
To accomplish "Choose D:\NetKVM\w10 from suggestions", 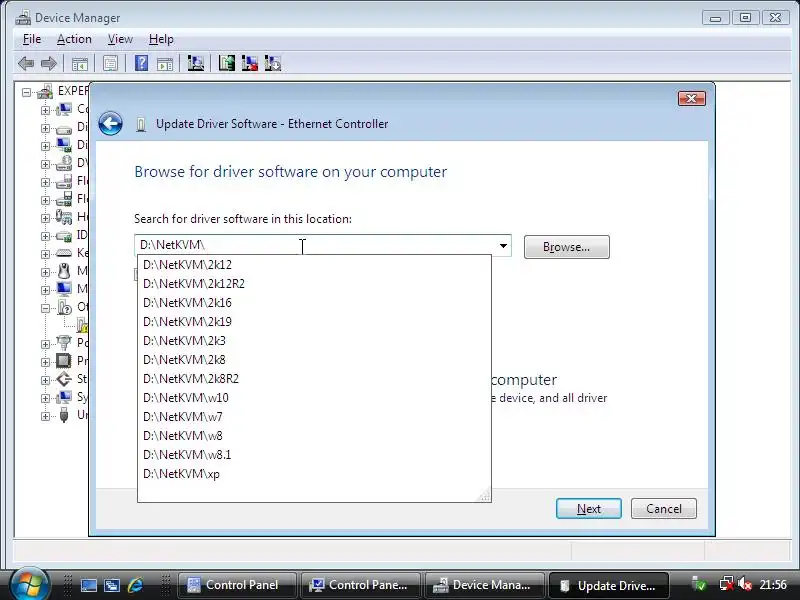I will tap(314, 397).
